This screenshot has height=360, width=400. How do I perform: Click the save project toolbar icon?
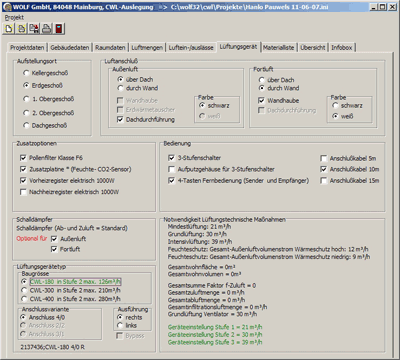(x=34, y=29)
